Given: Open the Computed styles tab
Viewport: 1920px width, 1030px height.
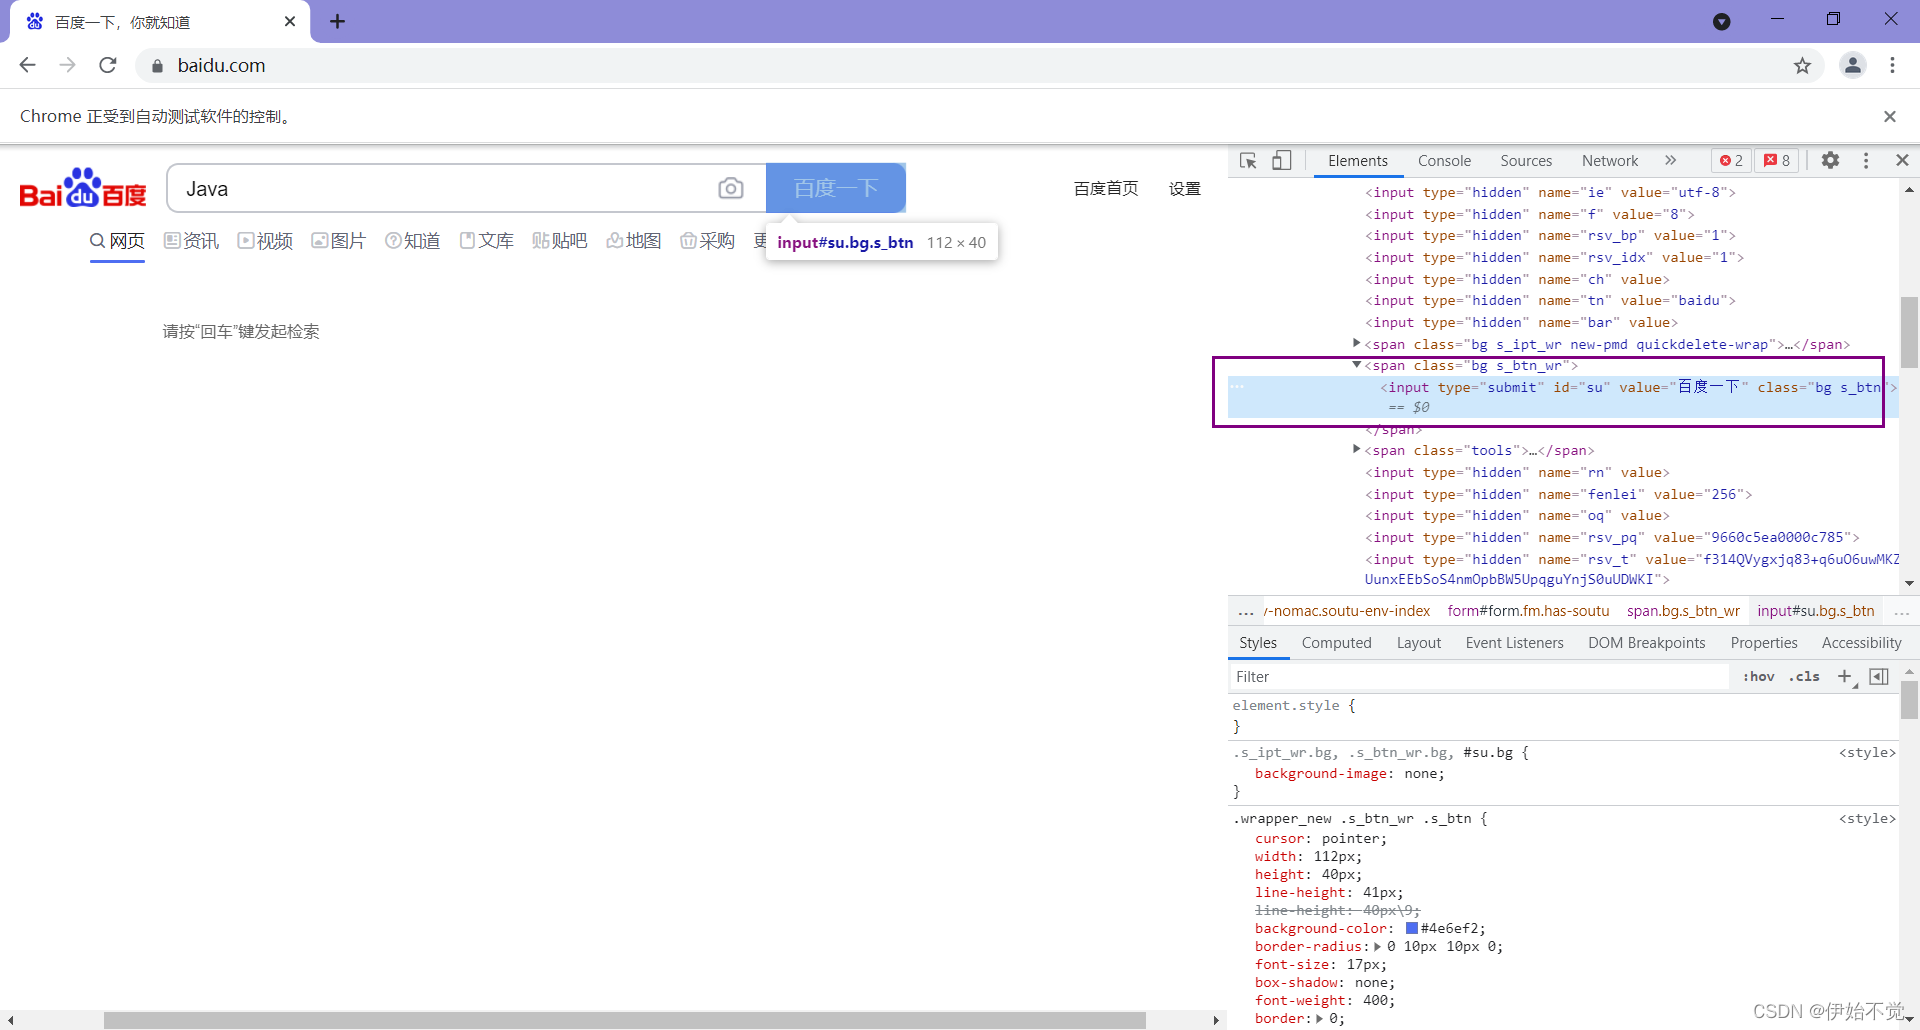Looking at the screenshot, I should (x=1336, y=643).
